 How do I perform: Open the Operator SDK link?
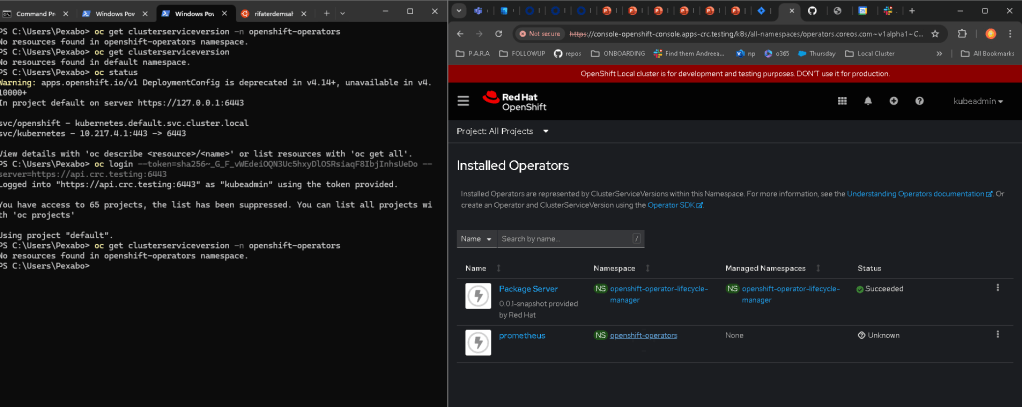(x=675, y=205)
